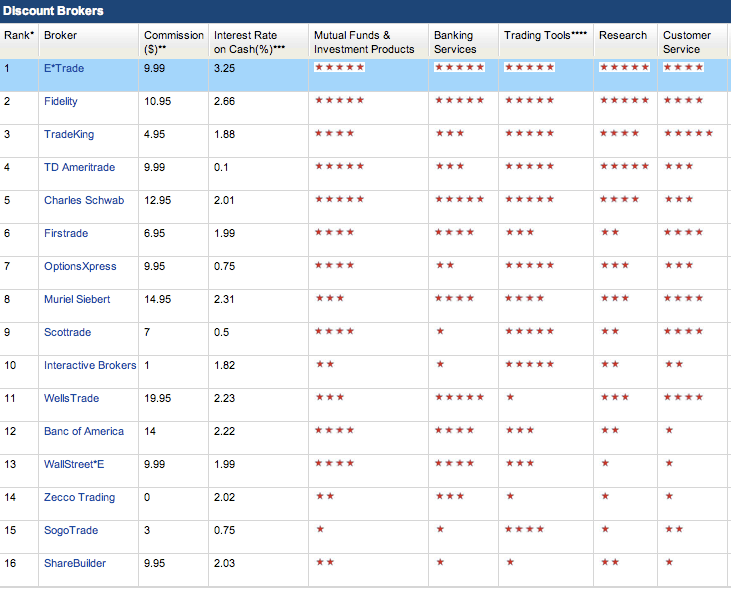Click Firstrade's Customer Service four-star rating
Image resolution: width=731 pixels, height=589 pixels.
click(x=683, y=232)
